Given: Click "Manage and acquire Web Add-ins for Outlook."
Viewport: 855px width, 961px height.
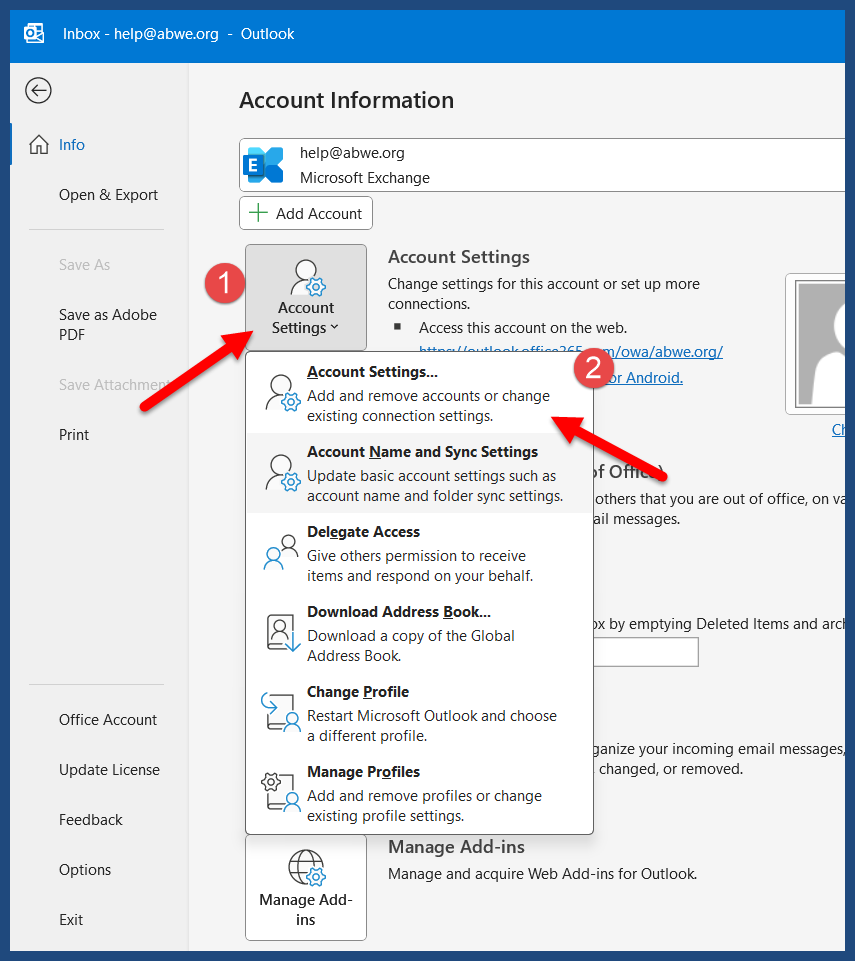Looking at the screenshot, I should coord(542,873).
